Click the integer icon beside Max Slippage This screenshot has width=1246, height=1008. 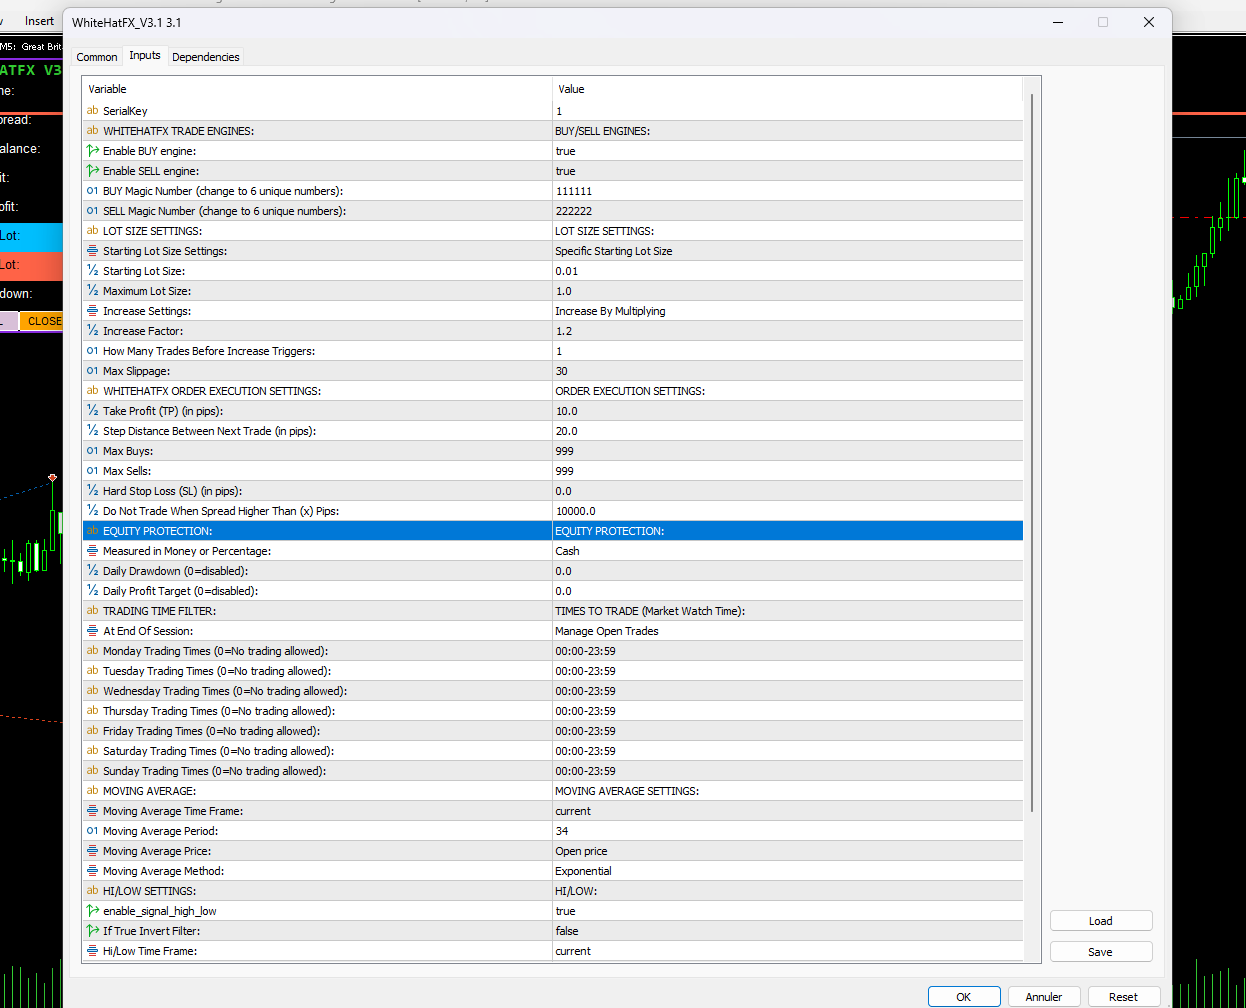click(92, 371)
